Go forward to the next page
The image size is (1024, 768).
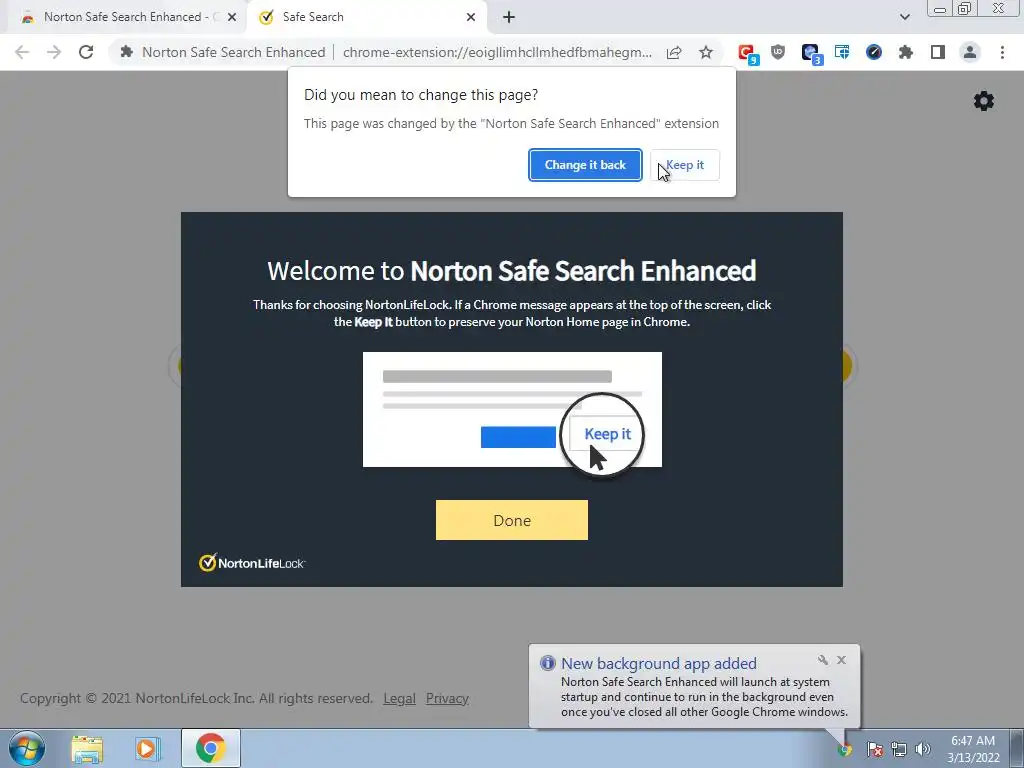point(54,52)
